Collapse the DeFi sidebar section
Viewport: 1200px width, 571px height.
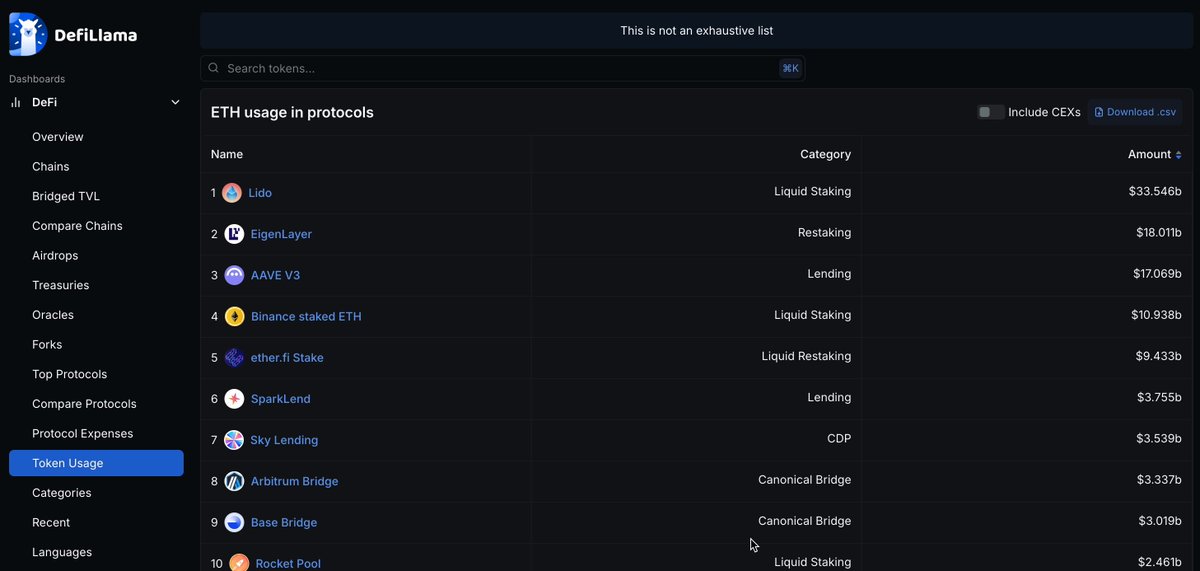tap(176, 102)
